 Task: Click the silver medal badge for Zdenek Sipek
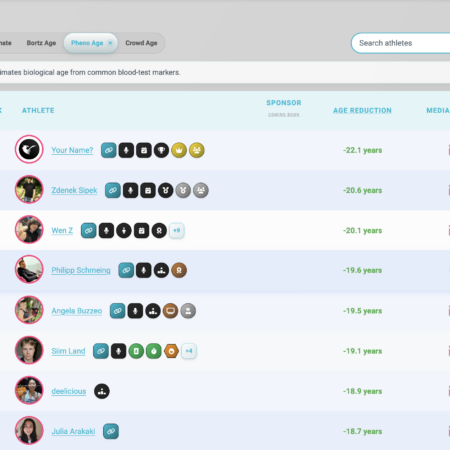click(183, 190)
